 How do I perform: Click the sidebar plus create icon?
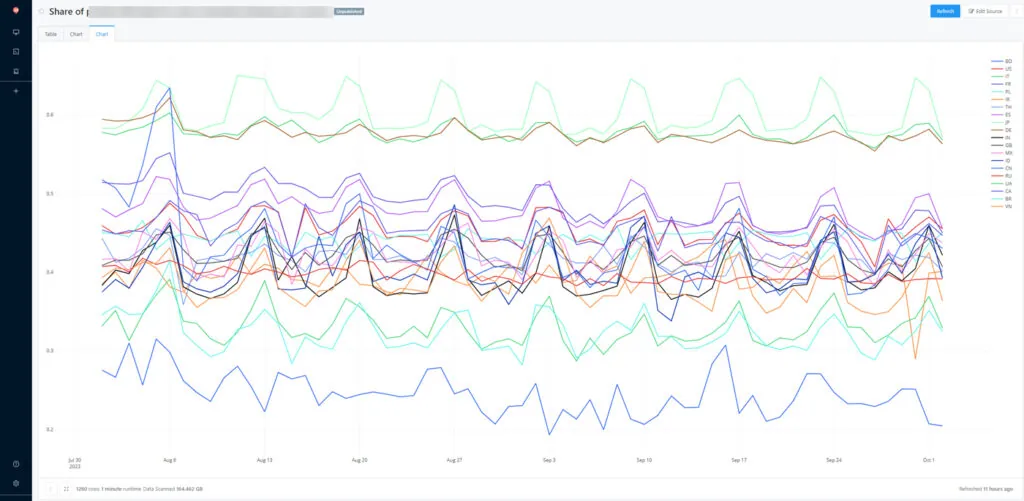coord(16,91)
